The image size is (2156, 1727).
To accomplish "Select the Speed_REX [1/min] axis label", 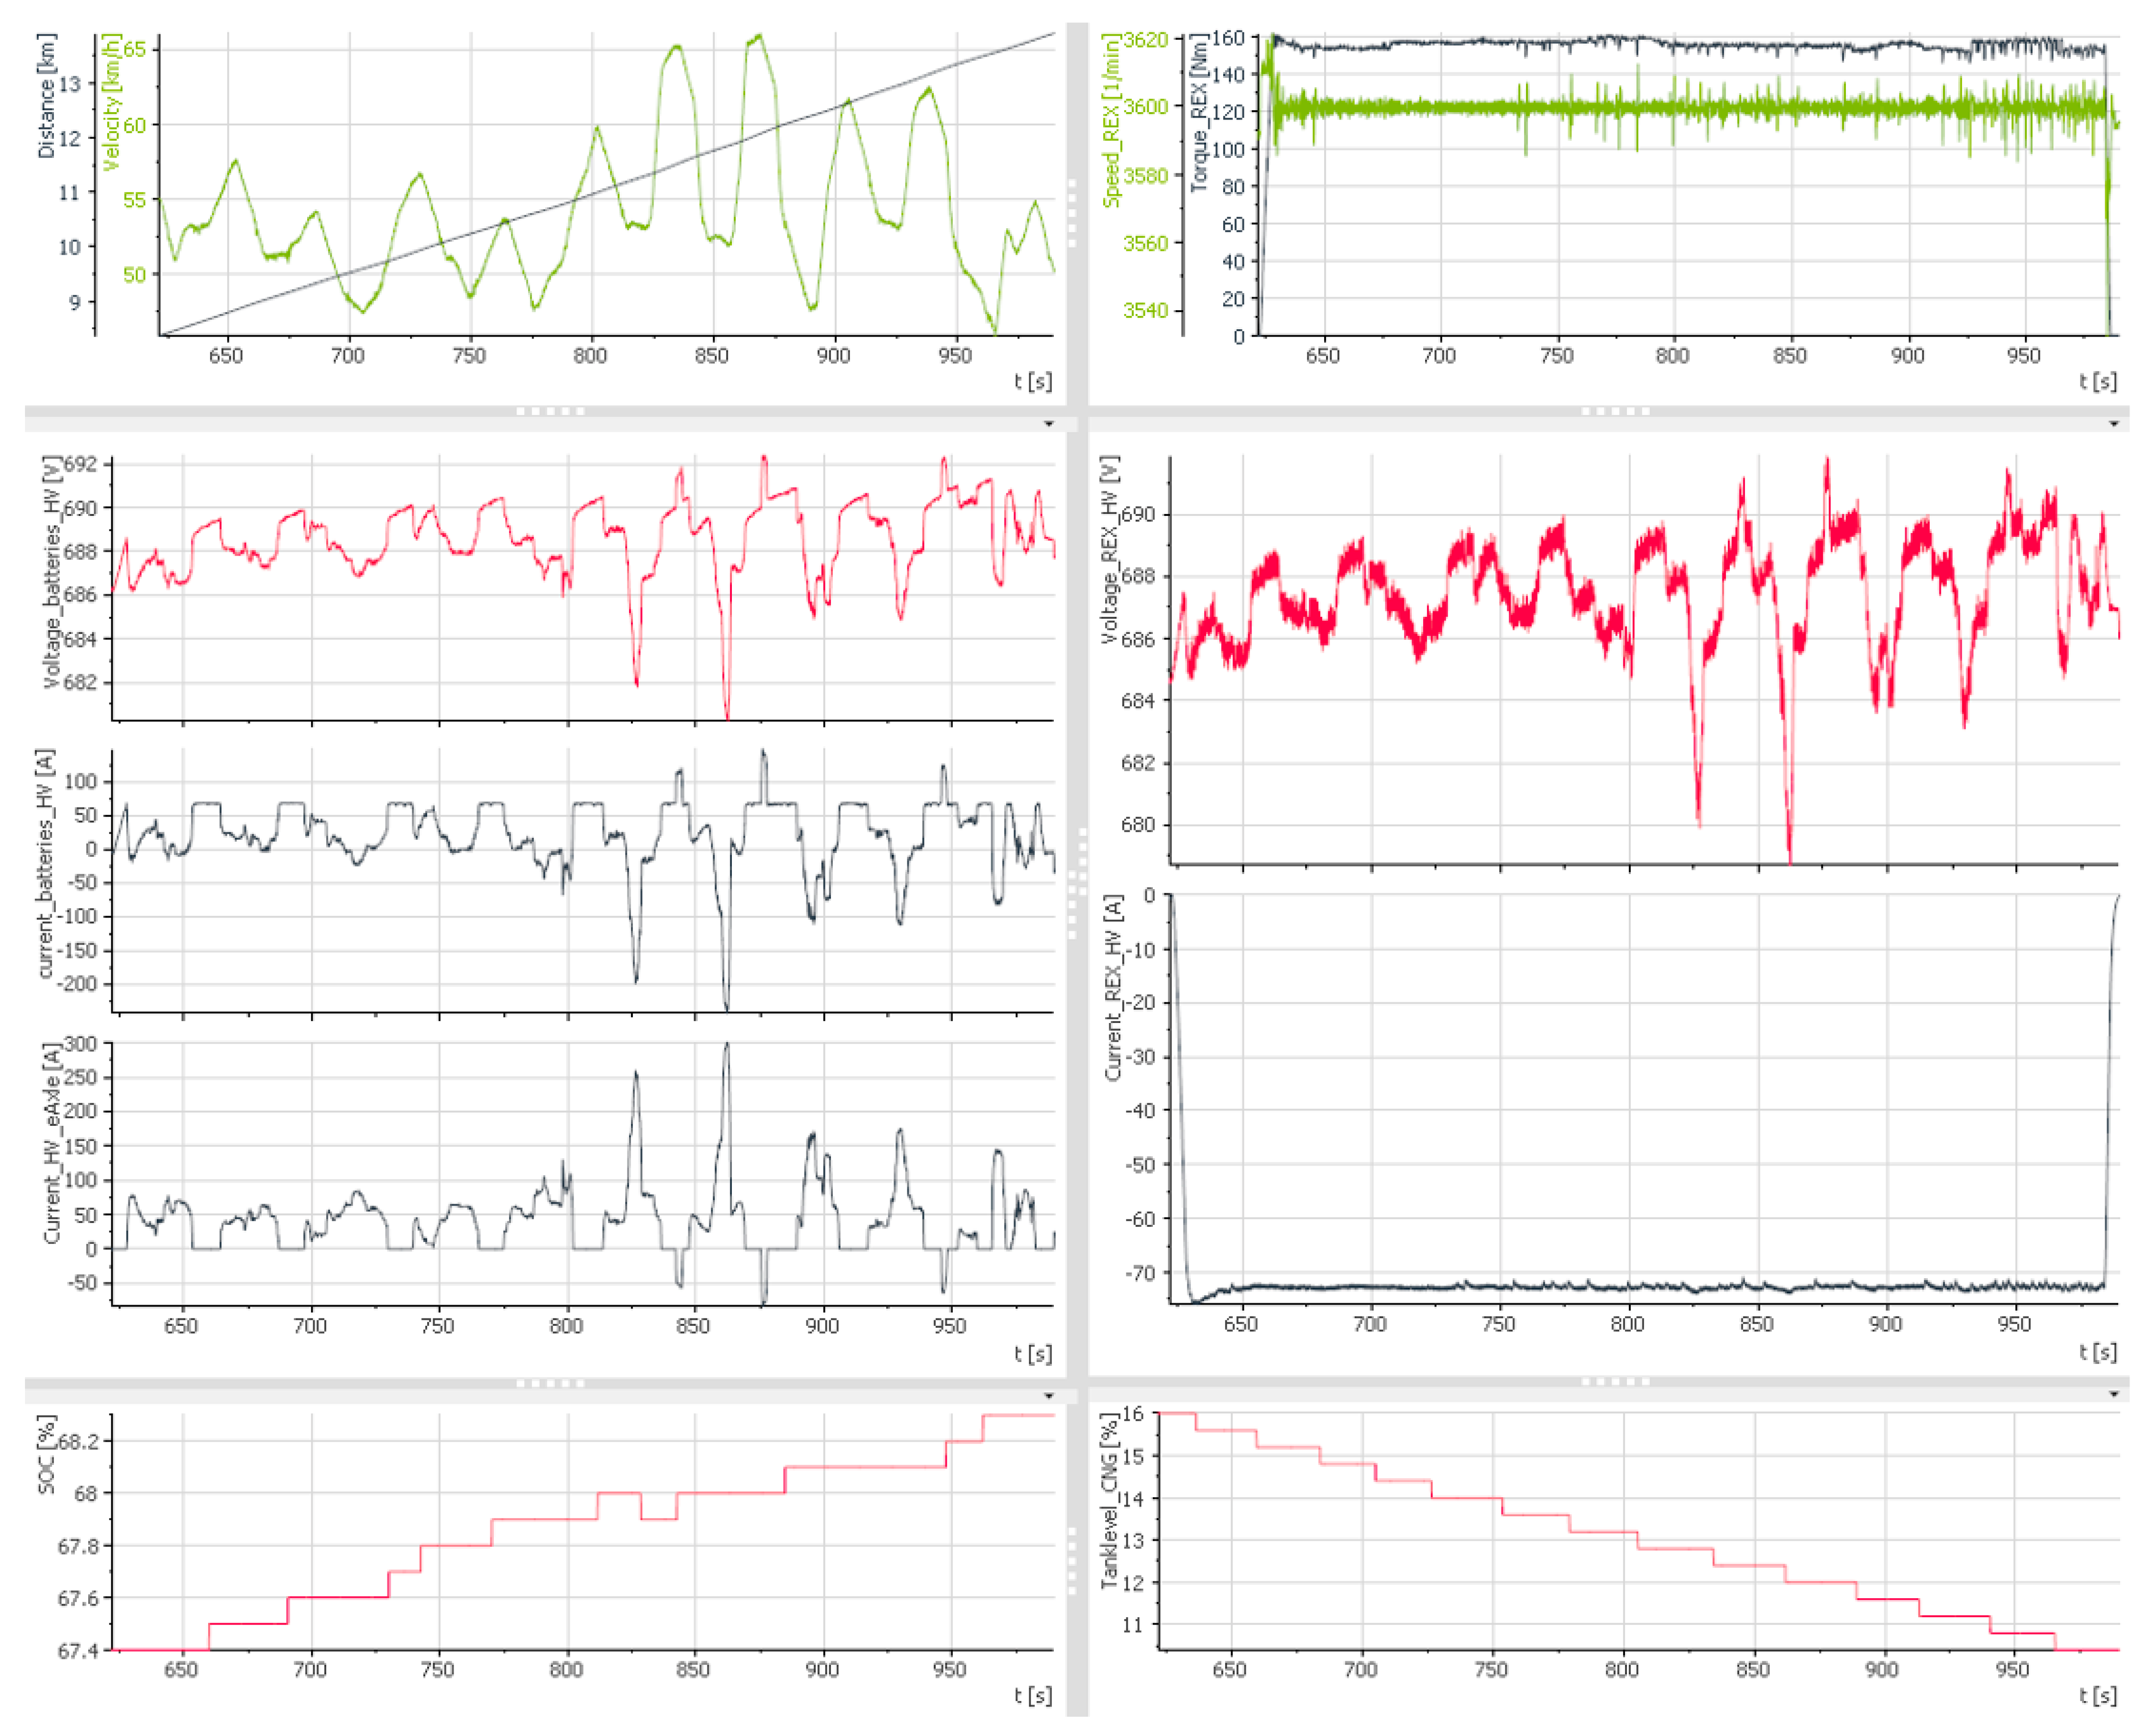I will point(1110,120).
